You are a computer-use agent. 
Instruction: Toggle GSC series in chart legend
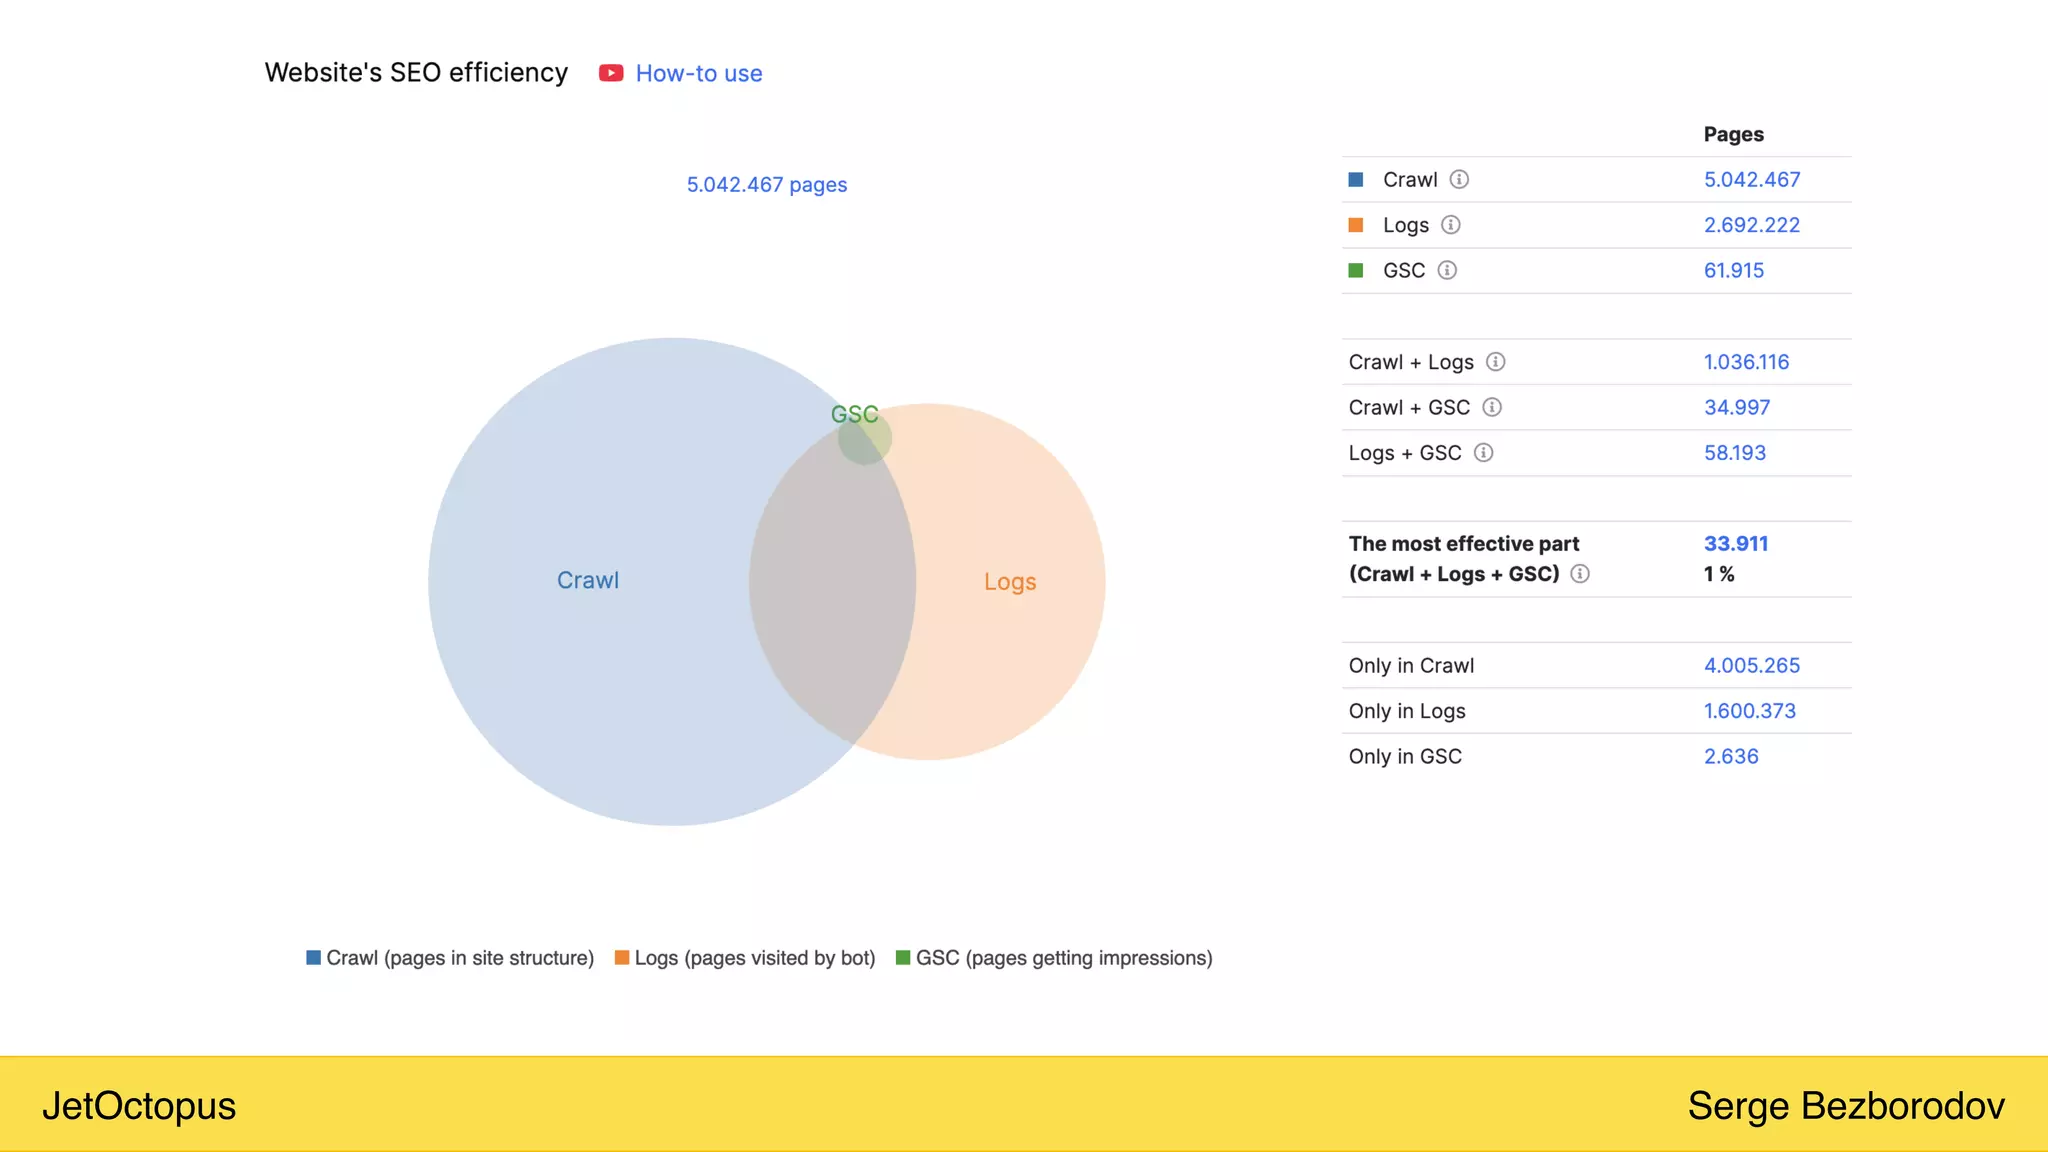point(1054,958)
